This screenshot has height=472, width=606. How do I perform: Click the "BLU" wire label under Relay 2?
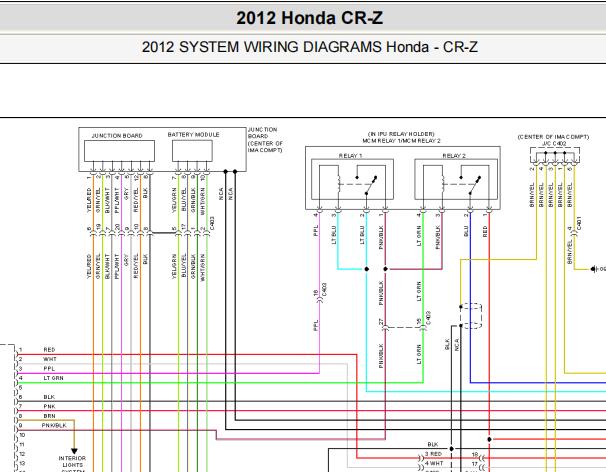[466, 232]
